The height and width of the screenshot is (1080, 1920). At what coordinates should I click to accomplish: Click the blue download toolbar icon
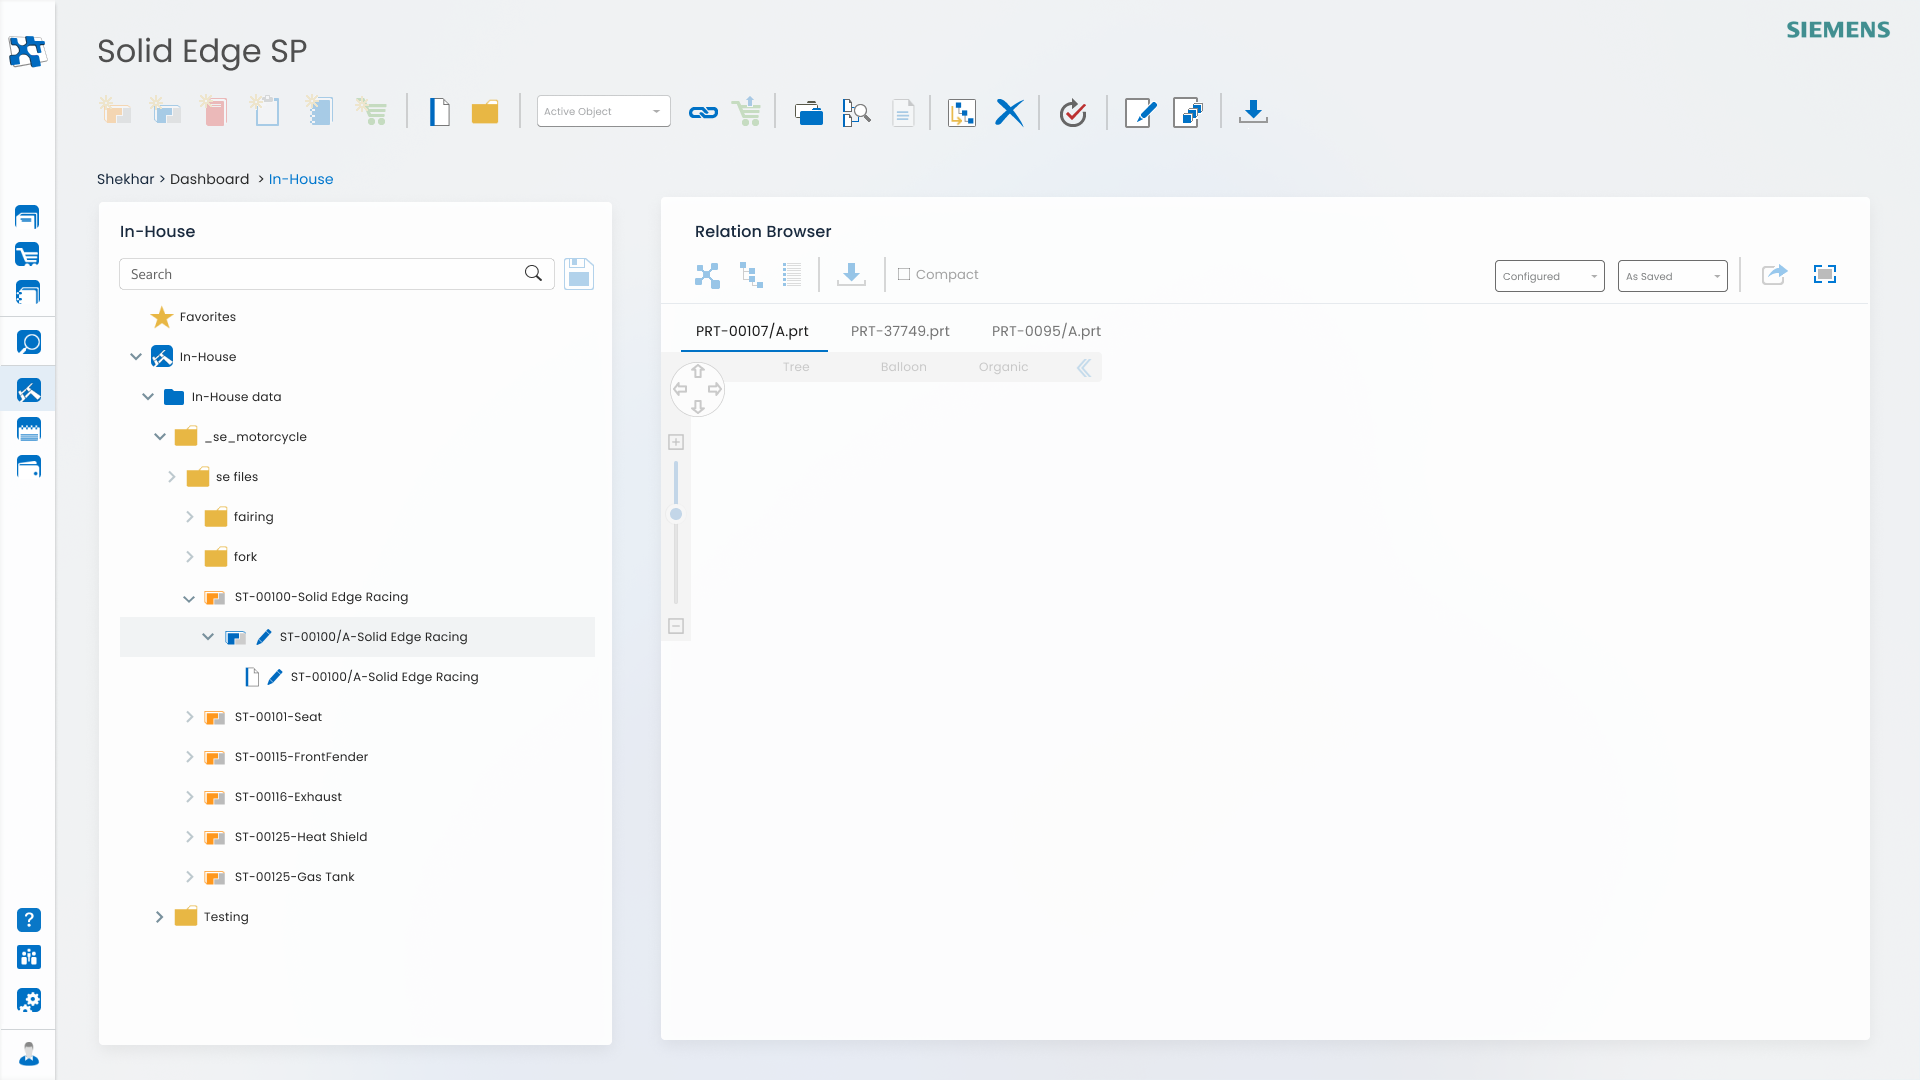[x=1253, y=112]
